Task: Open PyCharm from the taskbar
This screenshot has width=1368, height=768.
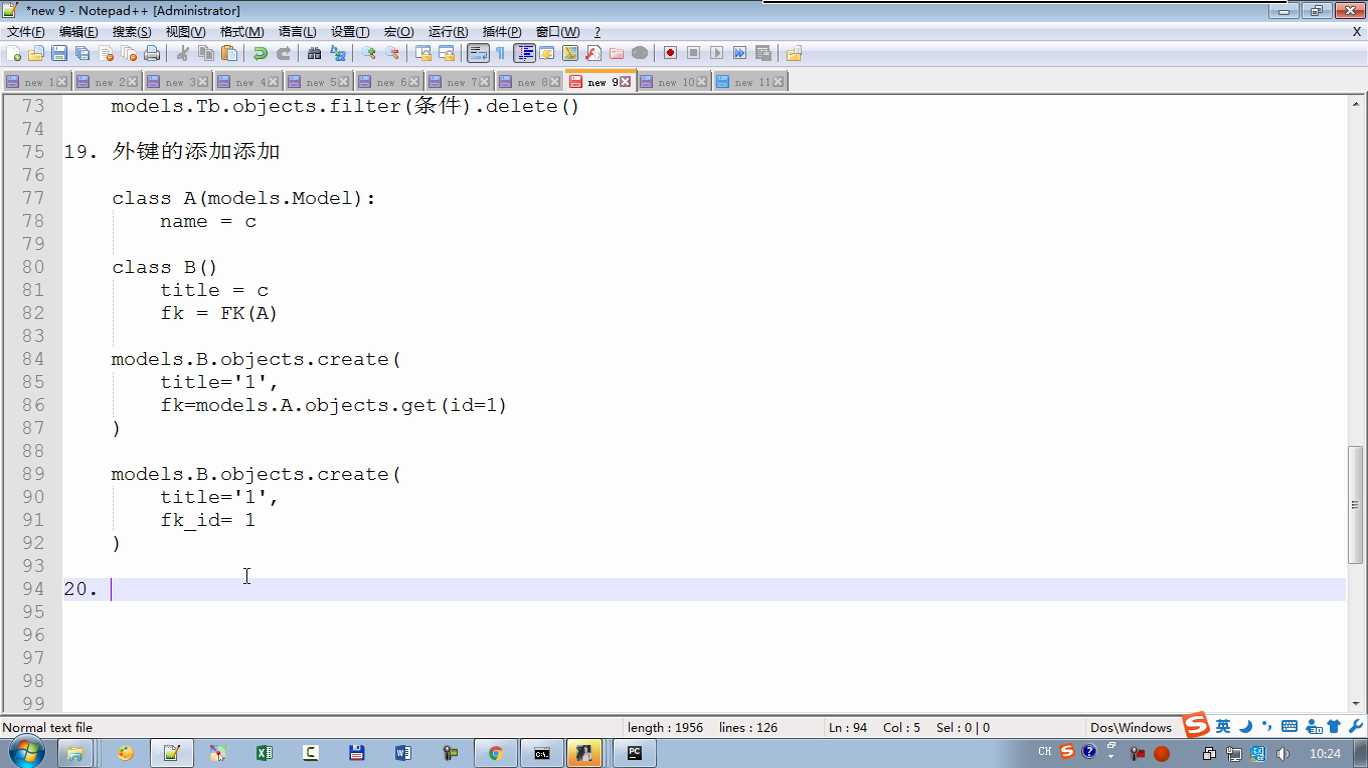Action: [634, 753]
